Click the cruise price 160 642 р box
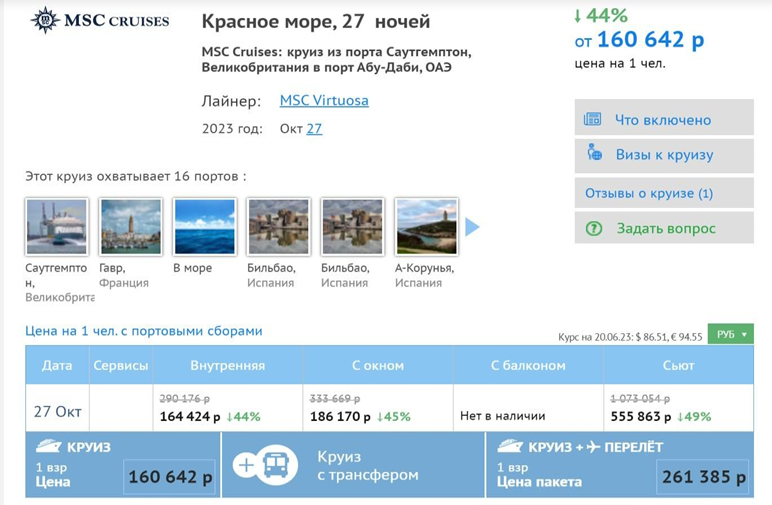This screenshot has width=772, height=505. [x=169, y=476]
